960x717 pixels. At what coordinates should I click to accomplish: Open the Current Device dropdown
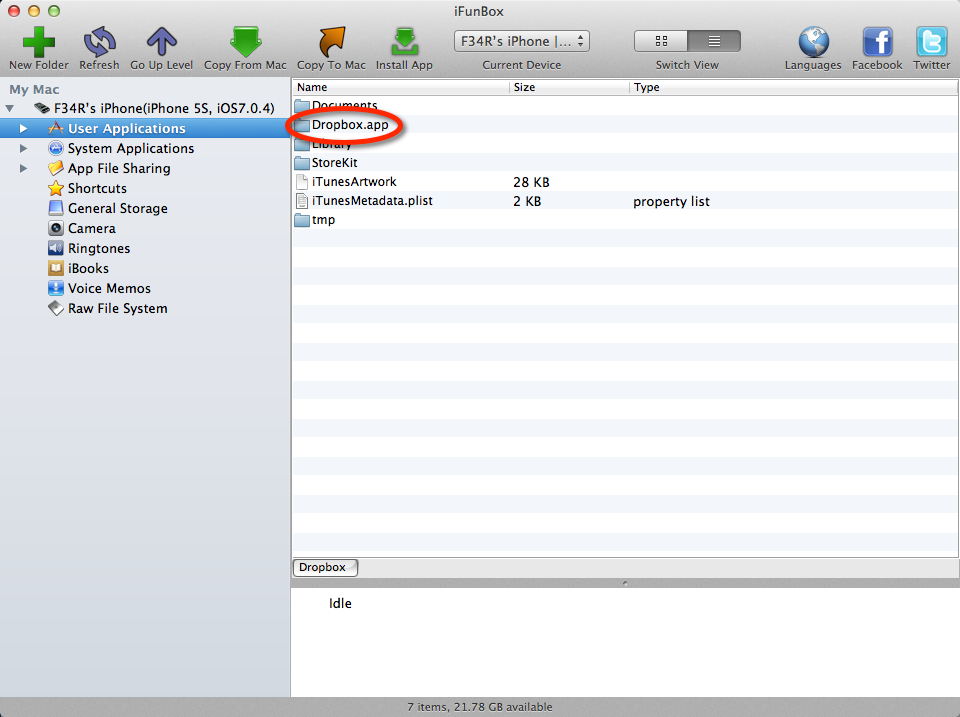coord(522,41)
